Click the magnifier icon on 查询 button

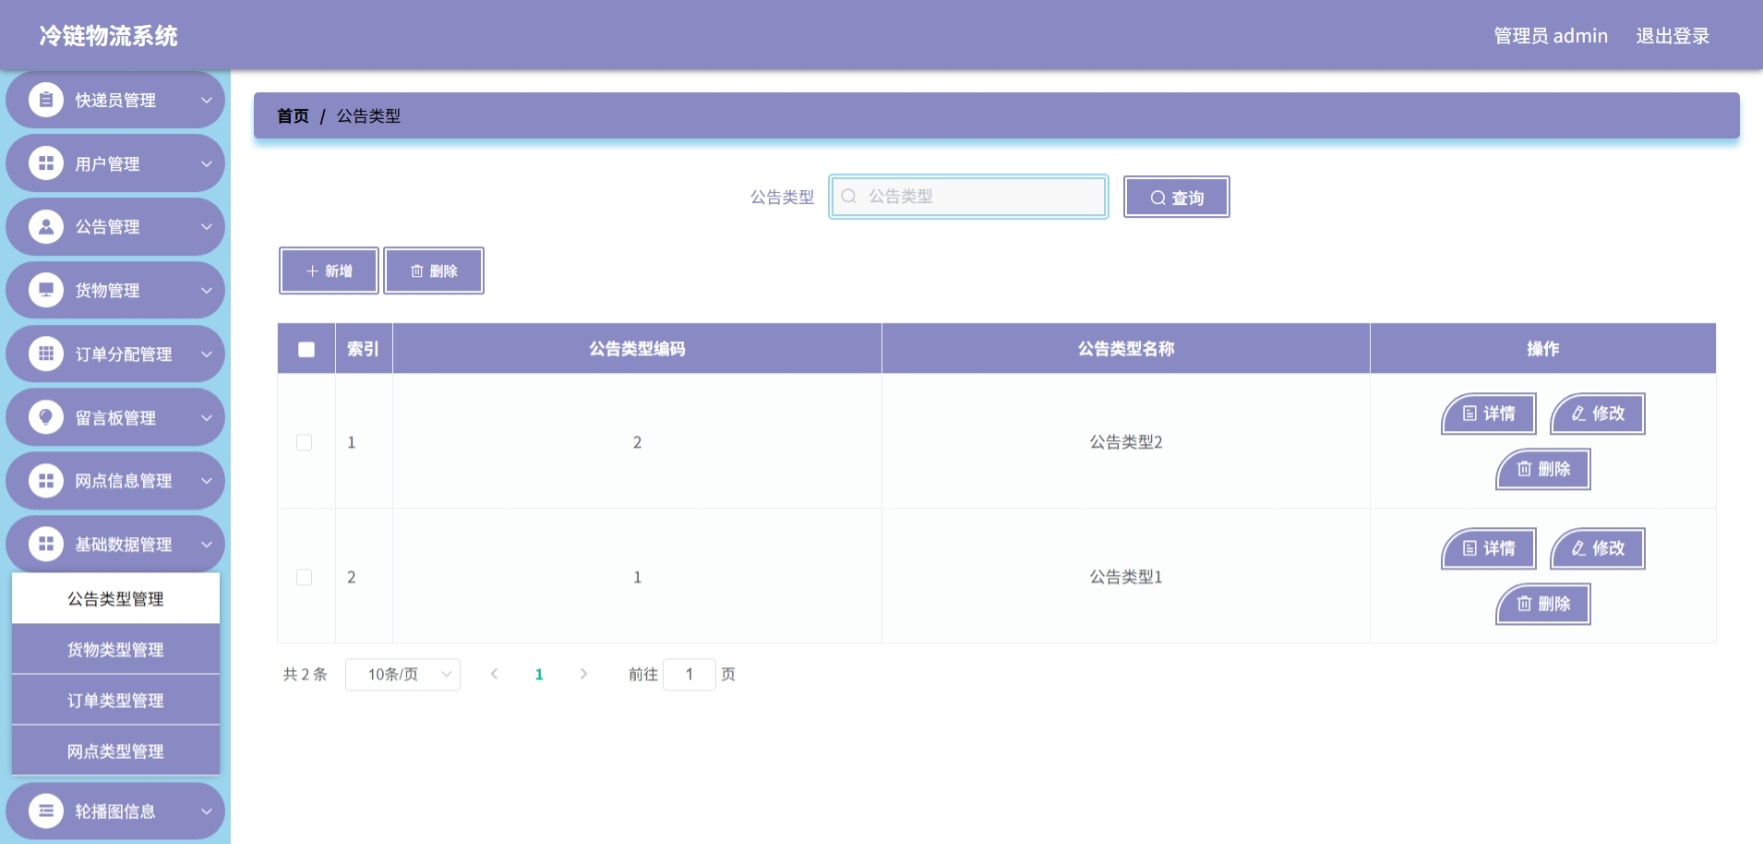tap(1158, 198)
